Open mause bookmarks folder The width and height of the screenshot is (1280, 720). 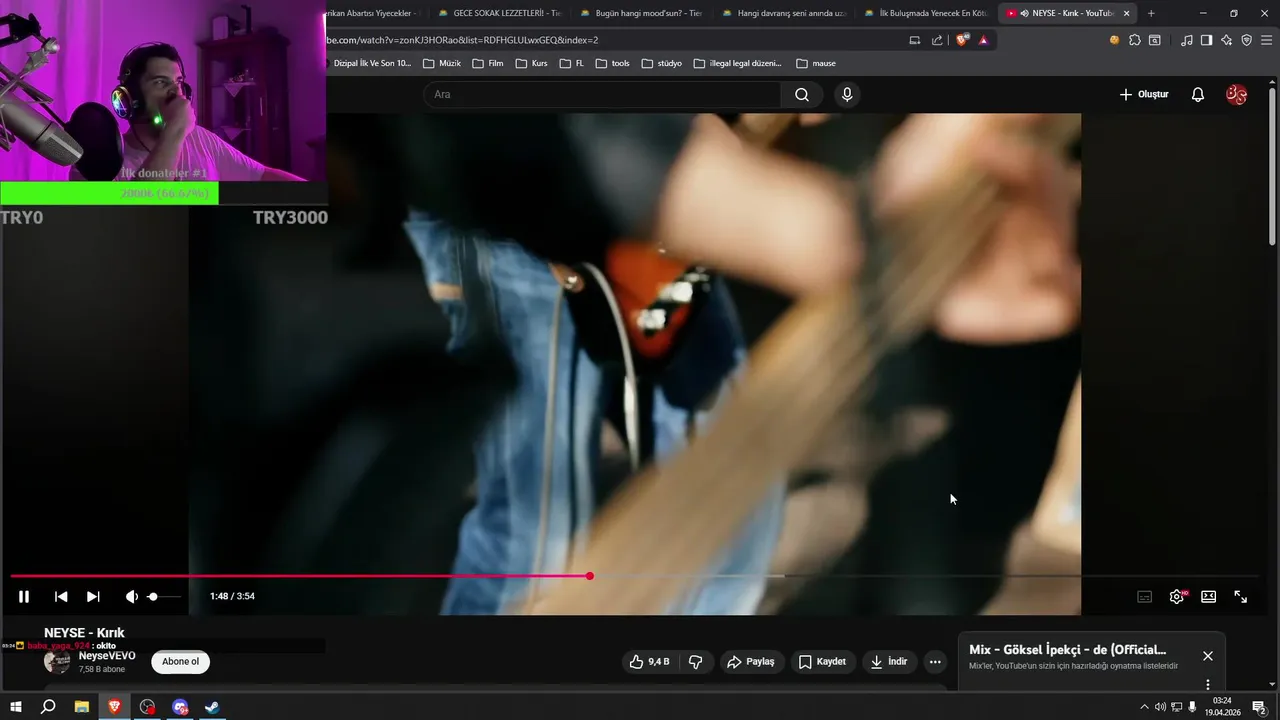[816, 63]
